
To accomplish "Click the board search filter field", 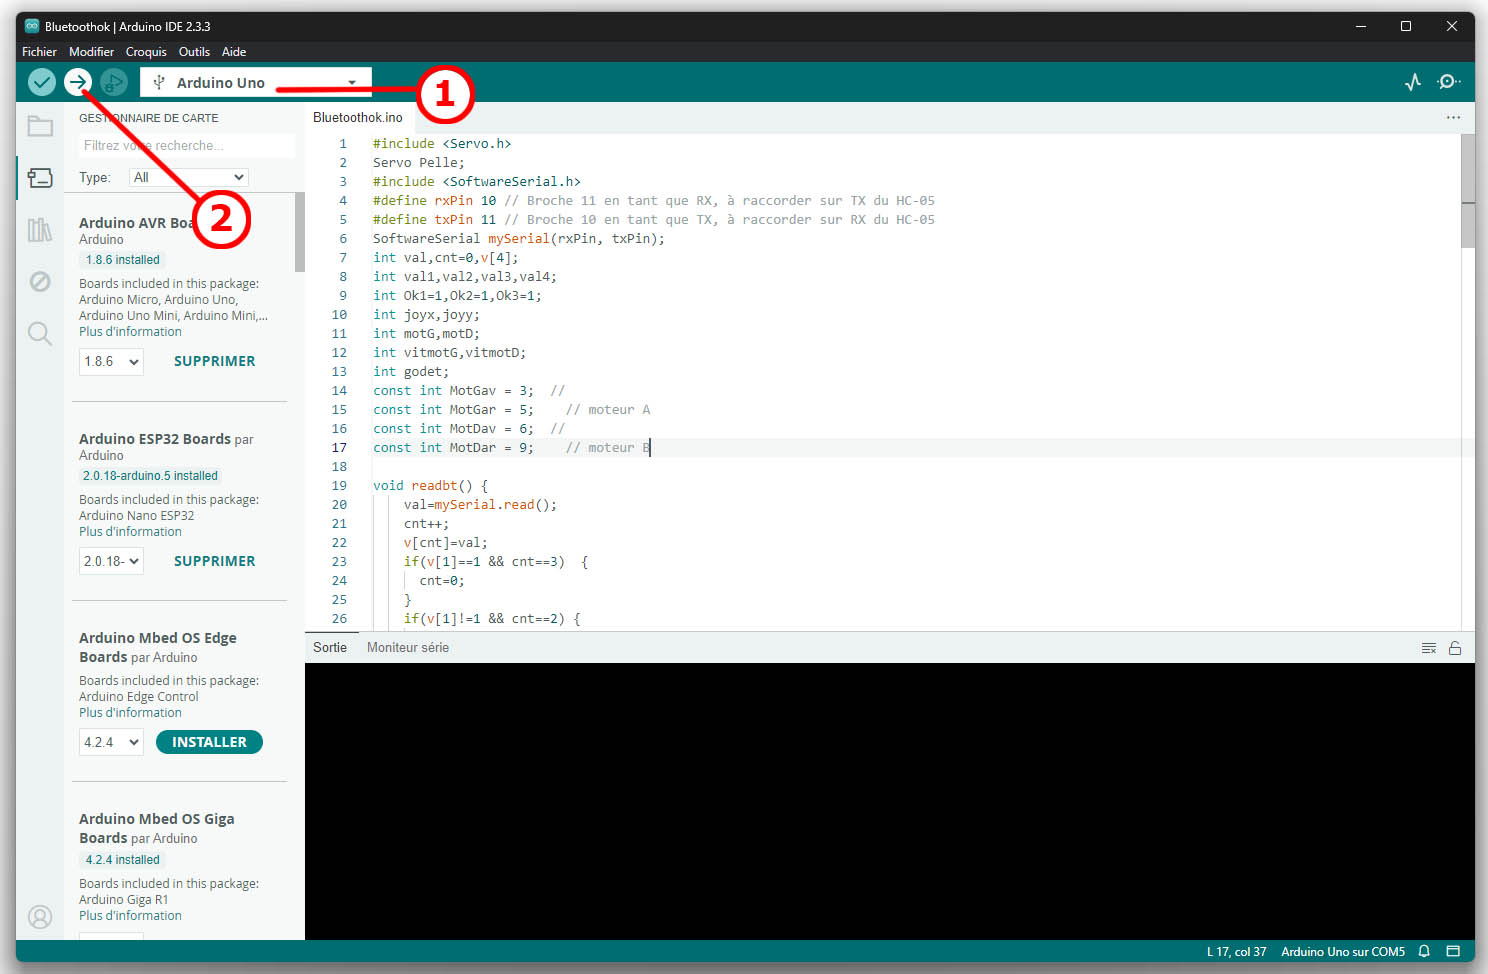I will [x=186, y=146].
